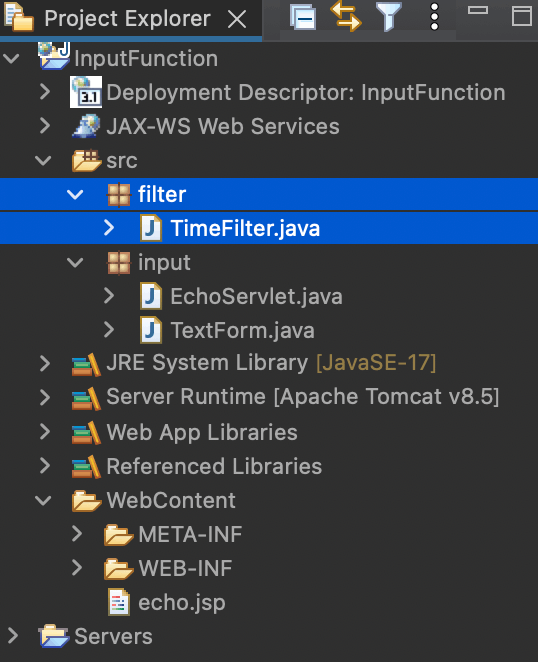Image resolution: width=538 pixels, height=662 pixels.
Task: Select the filter package icon
Action: click(119, 195)
